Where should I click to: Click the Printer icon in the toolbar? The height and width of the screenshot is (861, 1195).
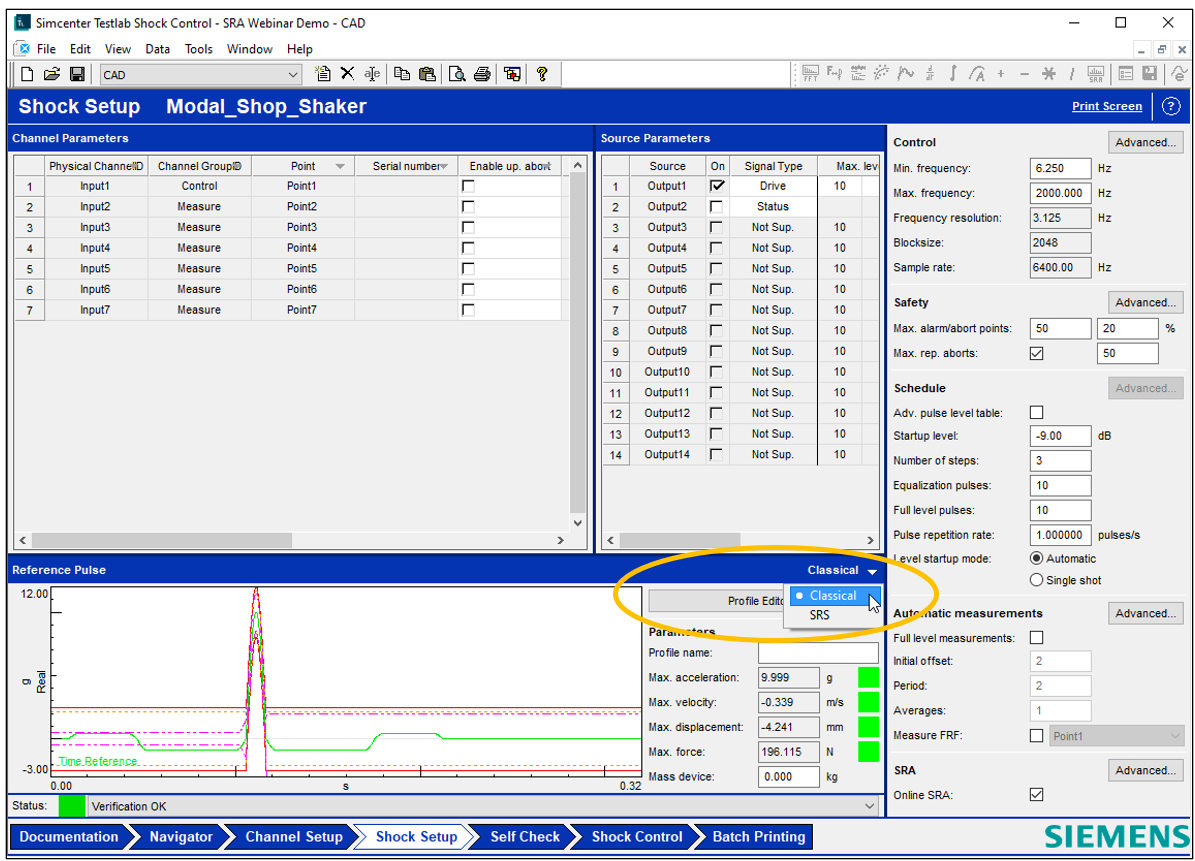point(482,74)
